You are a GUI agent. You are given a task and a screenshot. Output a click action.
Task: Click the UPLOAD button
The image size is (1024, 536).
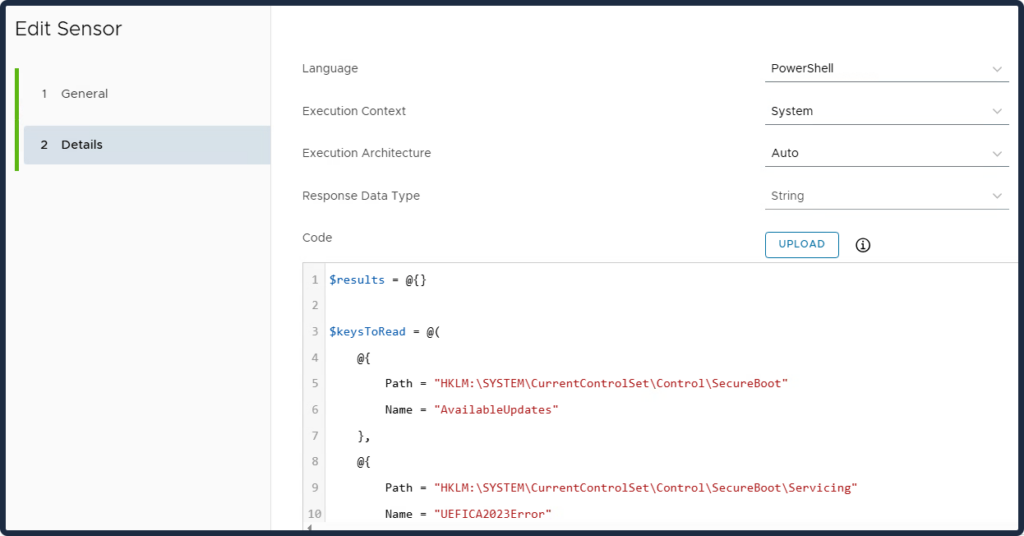tap(801, 245)
